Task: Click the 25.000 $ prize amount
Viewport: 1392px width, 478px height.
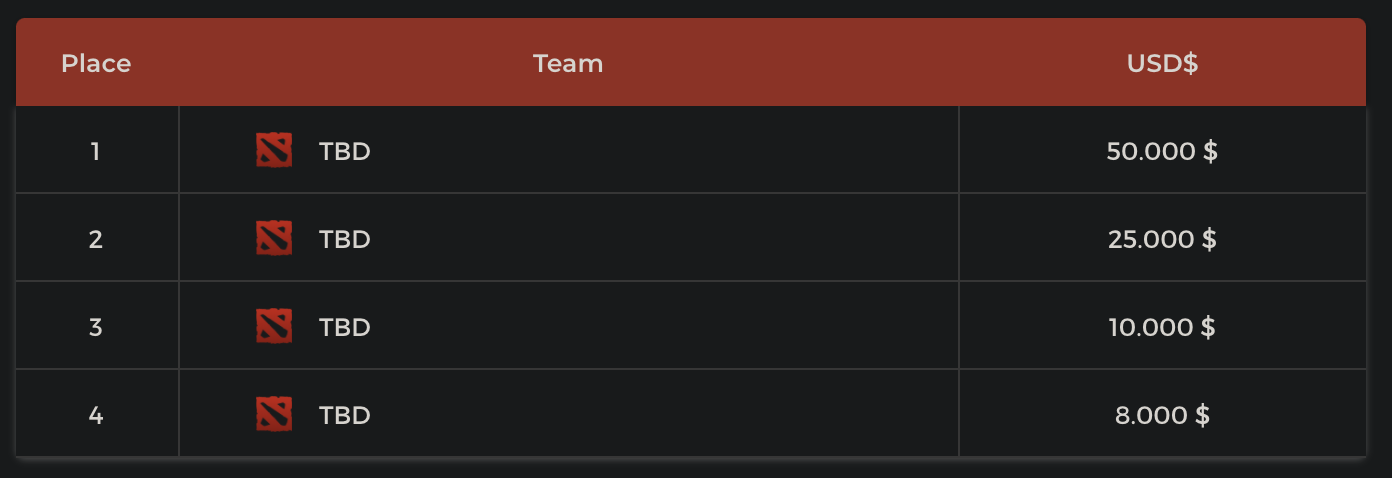Action: (1162, 240)
